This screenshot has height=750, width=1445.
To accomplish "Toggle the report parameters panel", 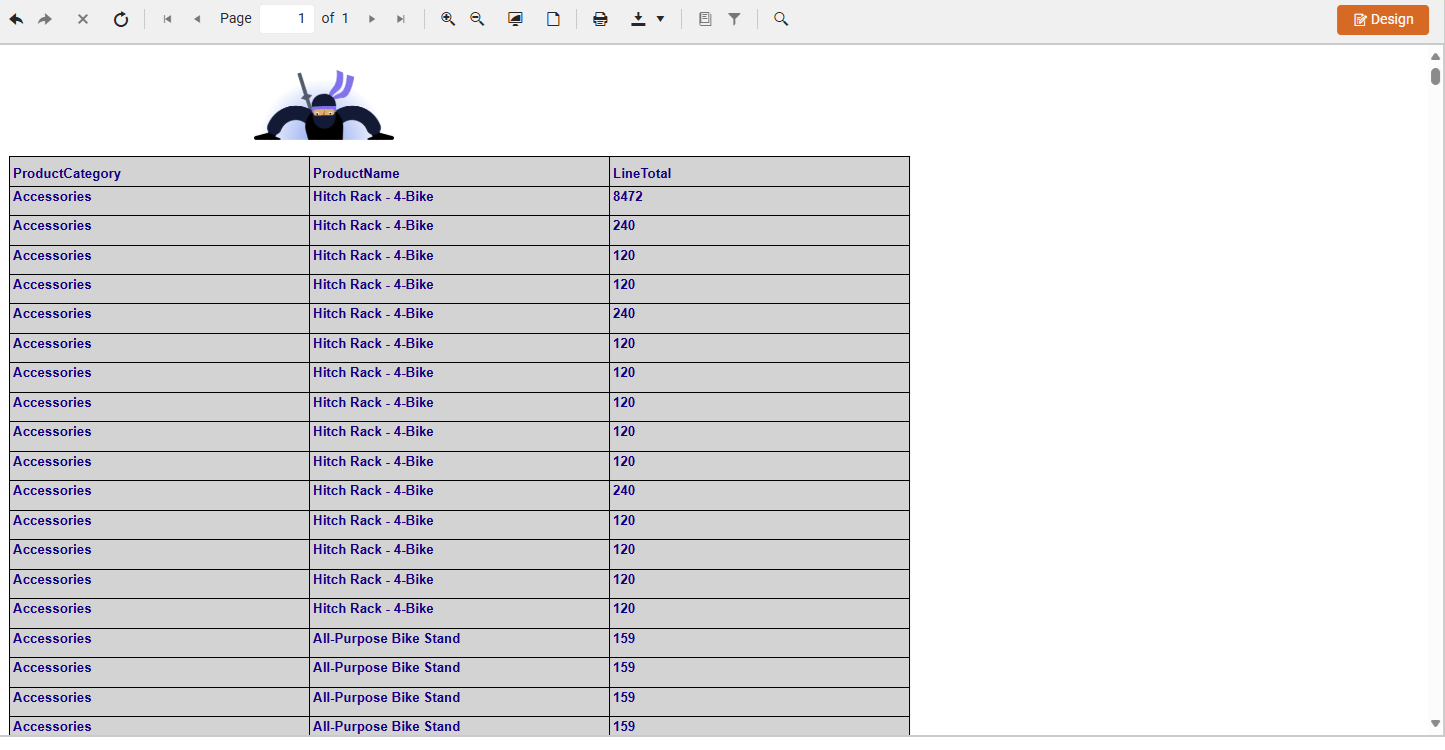I will [x=706, y=18].
